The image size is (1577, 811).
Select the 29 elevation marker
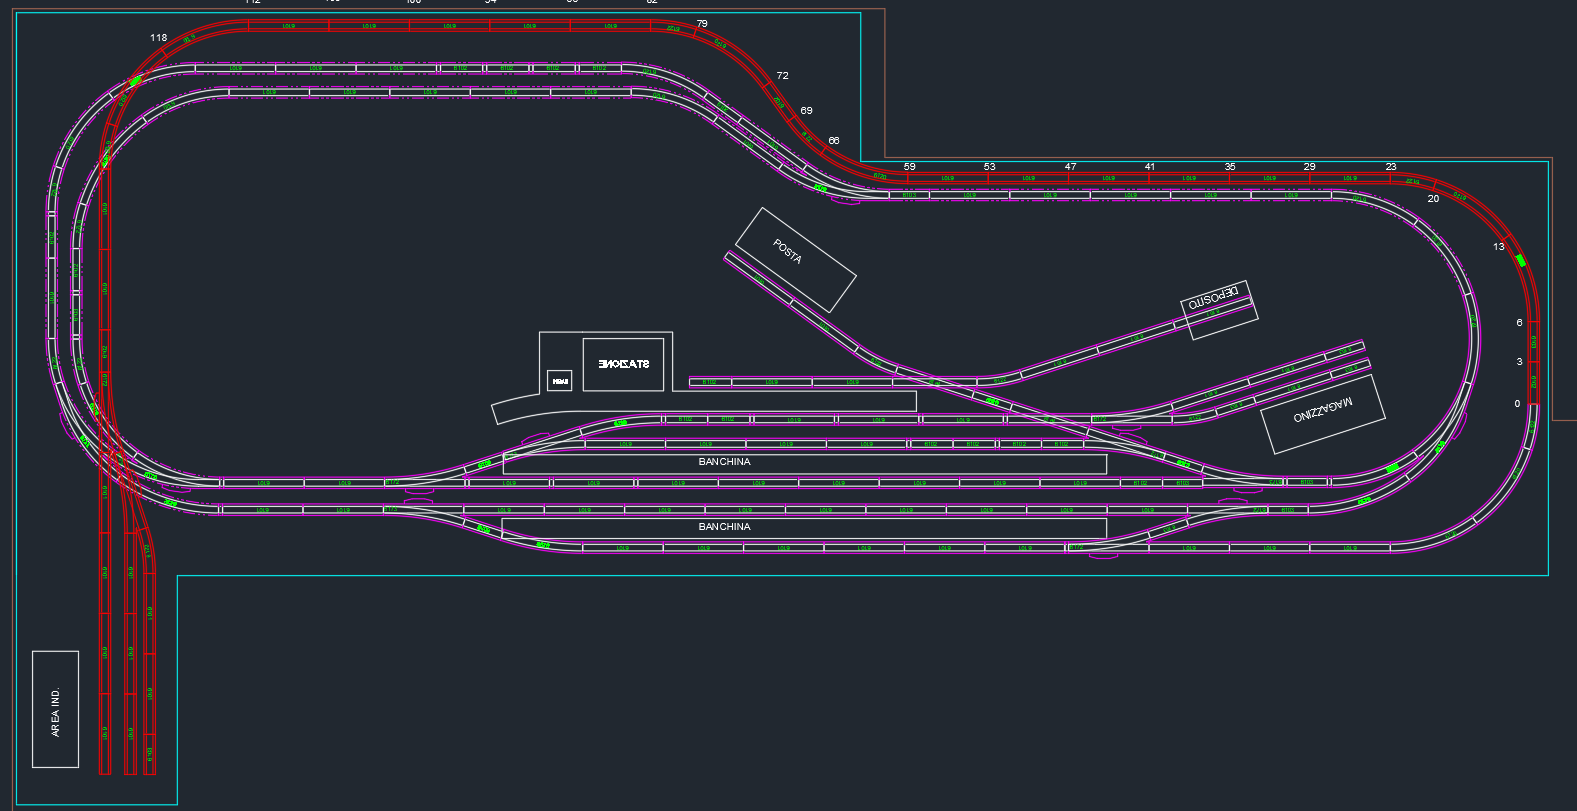[x=1310, y=167]
